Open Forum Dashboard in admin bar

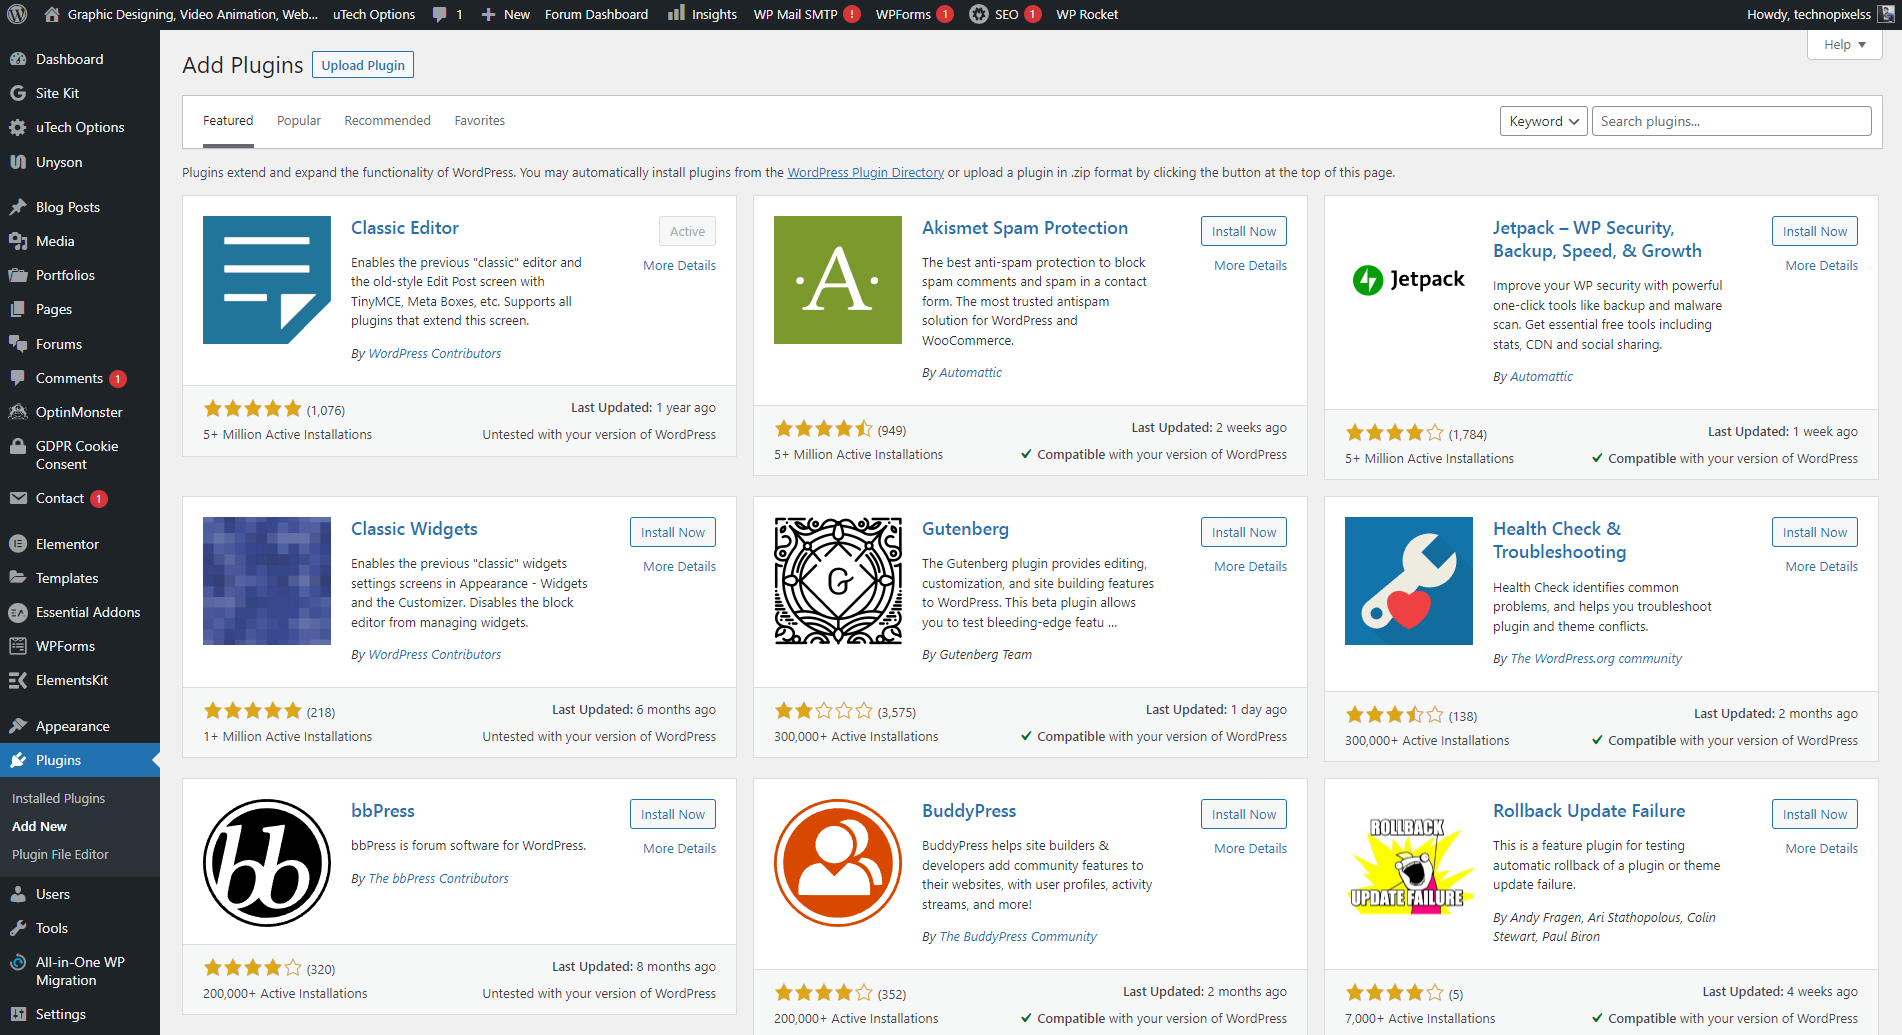pyautogui.click(x=596, y=15)
